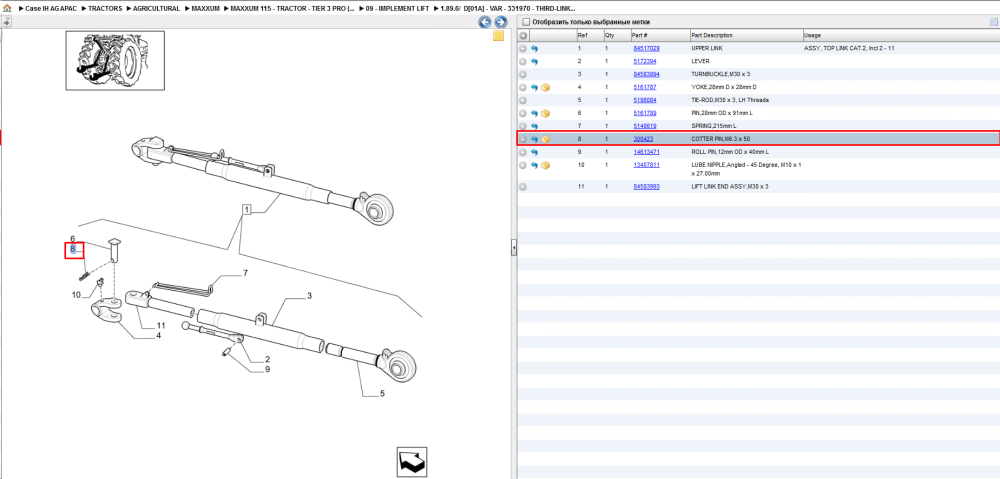This screenshot has width=1000, height=479.
Task: Click yellow box icon in PIN 28mm row
Action: (546, 114)
